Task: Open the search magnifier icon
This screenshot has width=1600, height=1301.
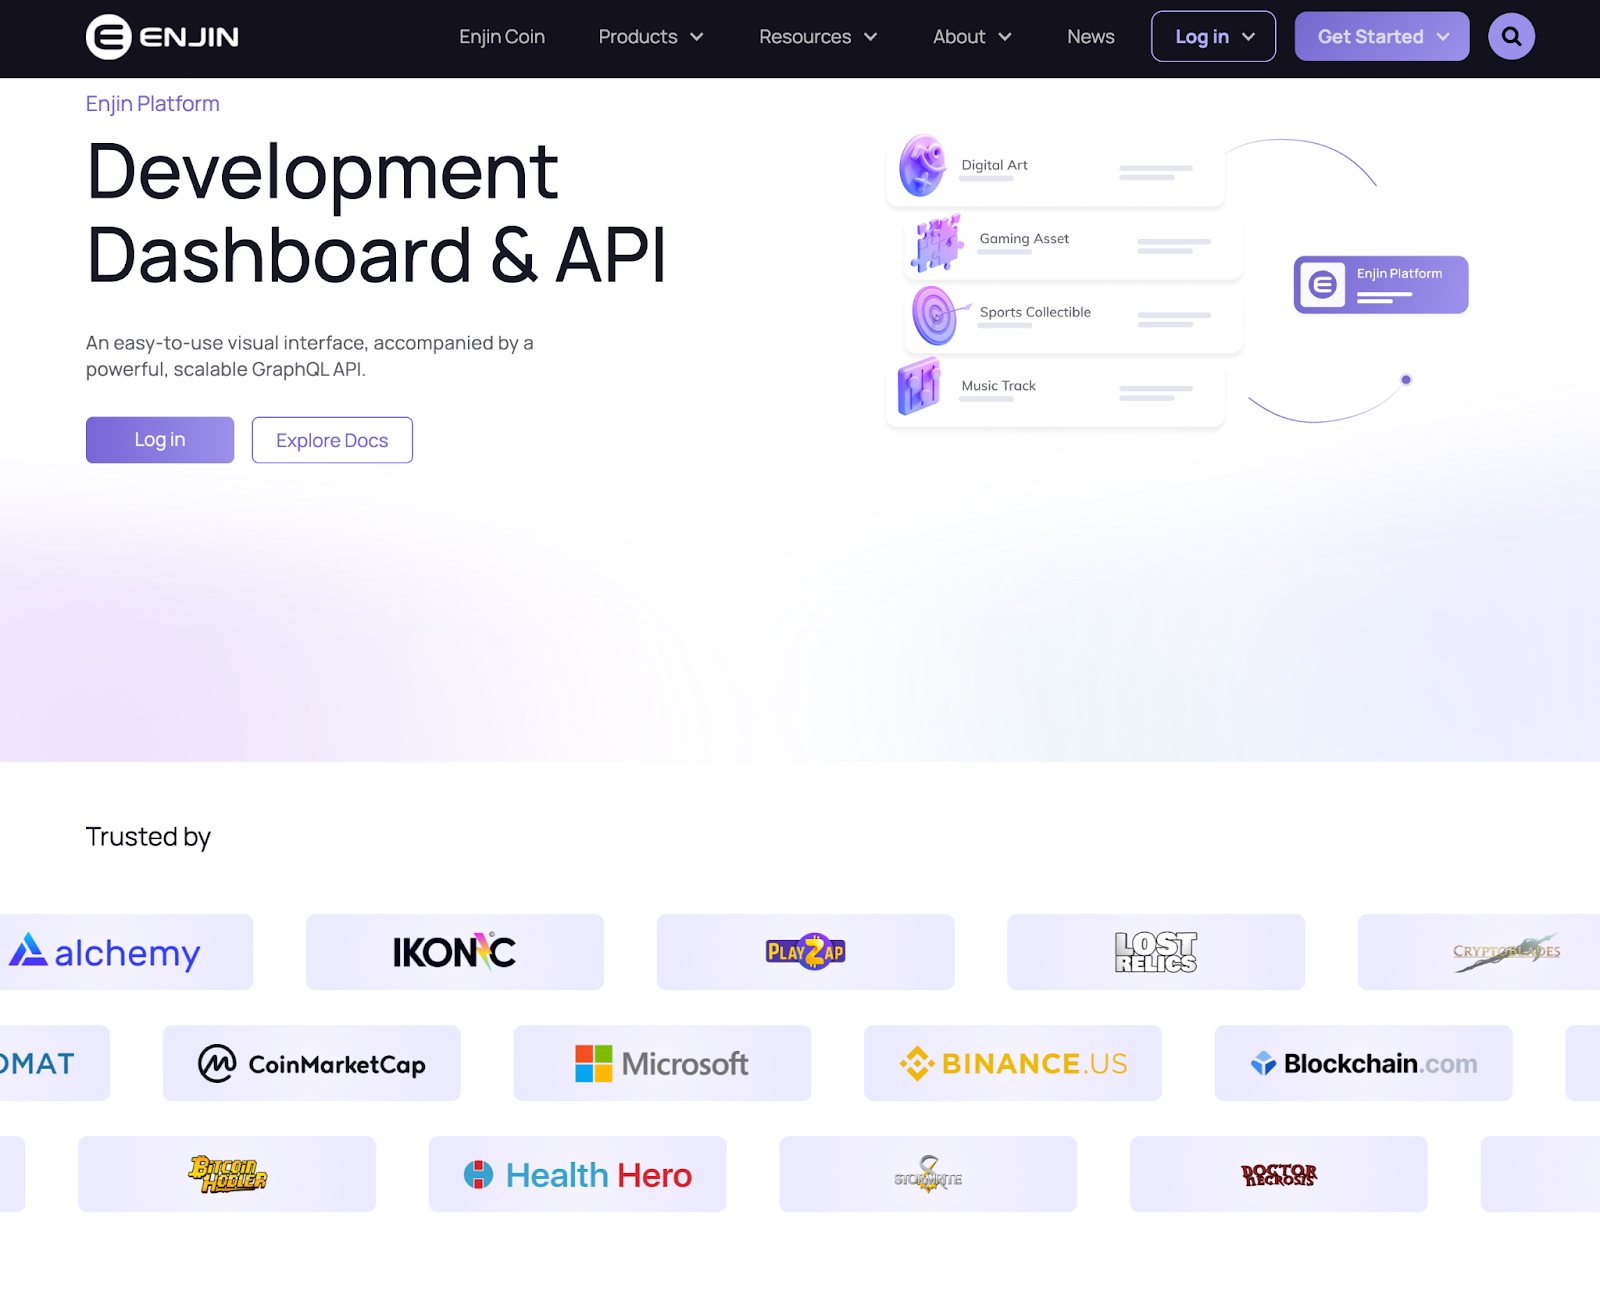Action: pyautogui.click(x=1511, y=37)
